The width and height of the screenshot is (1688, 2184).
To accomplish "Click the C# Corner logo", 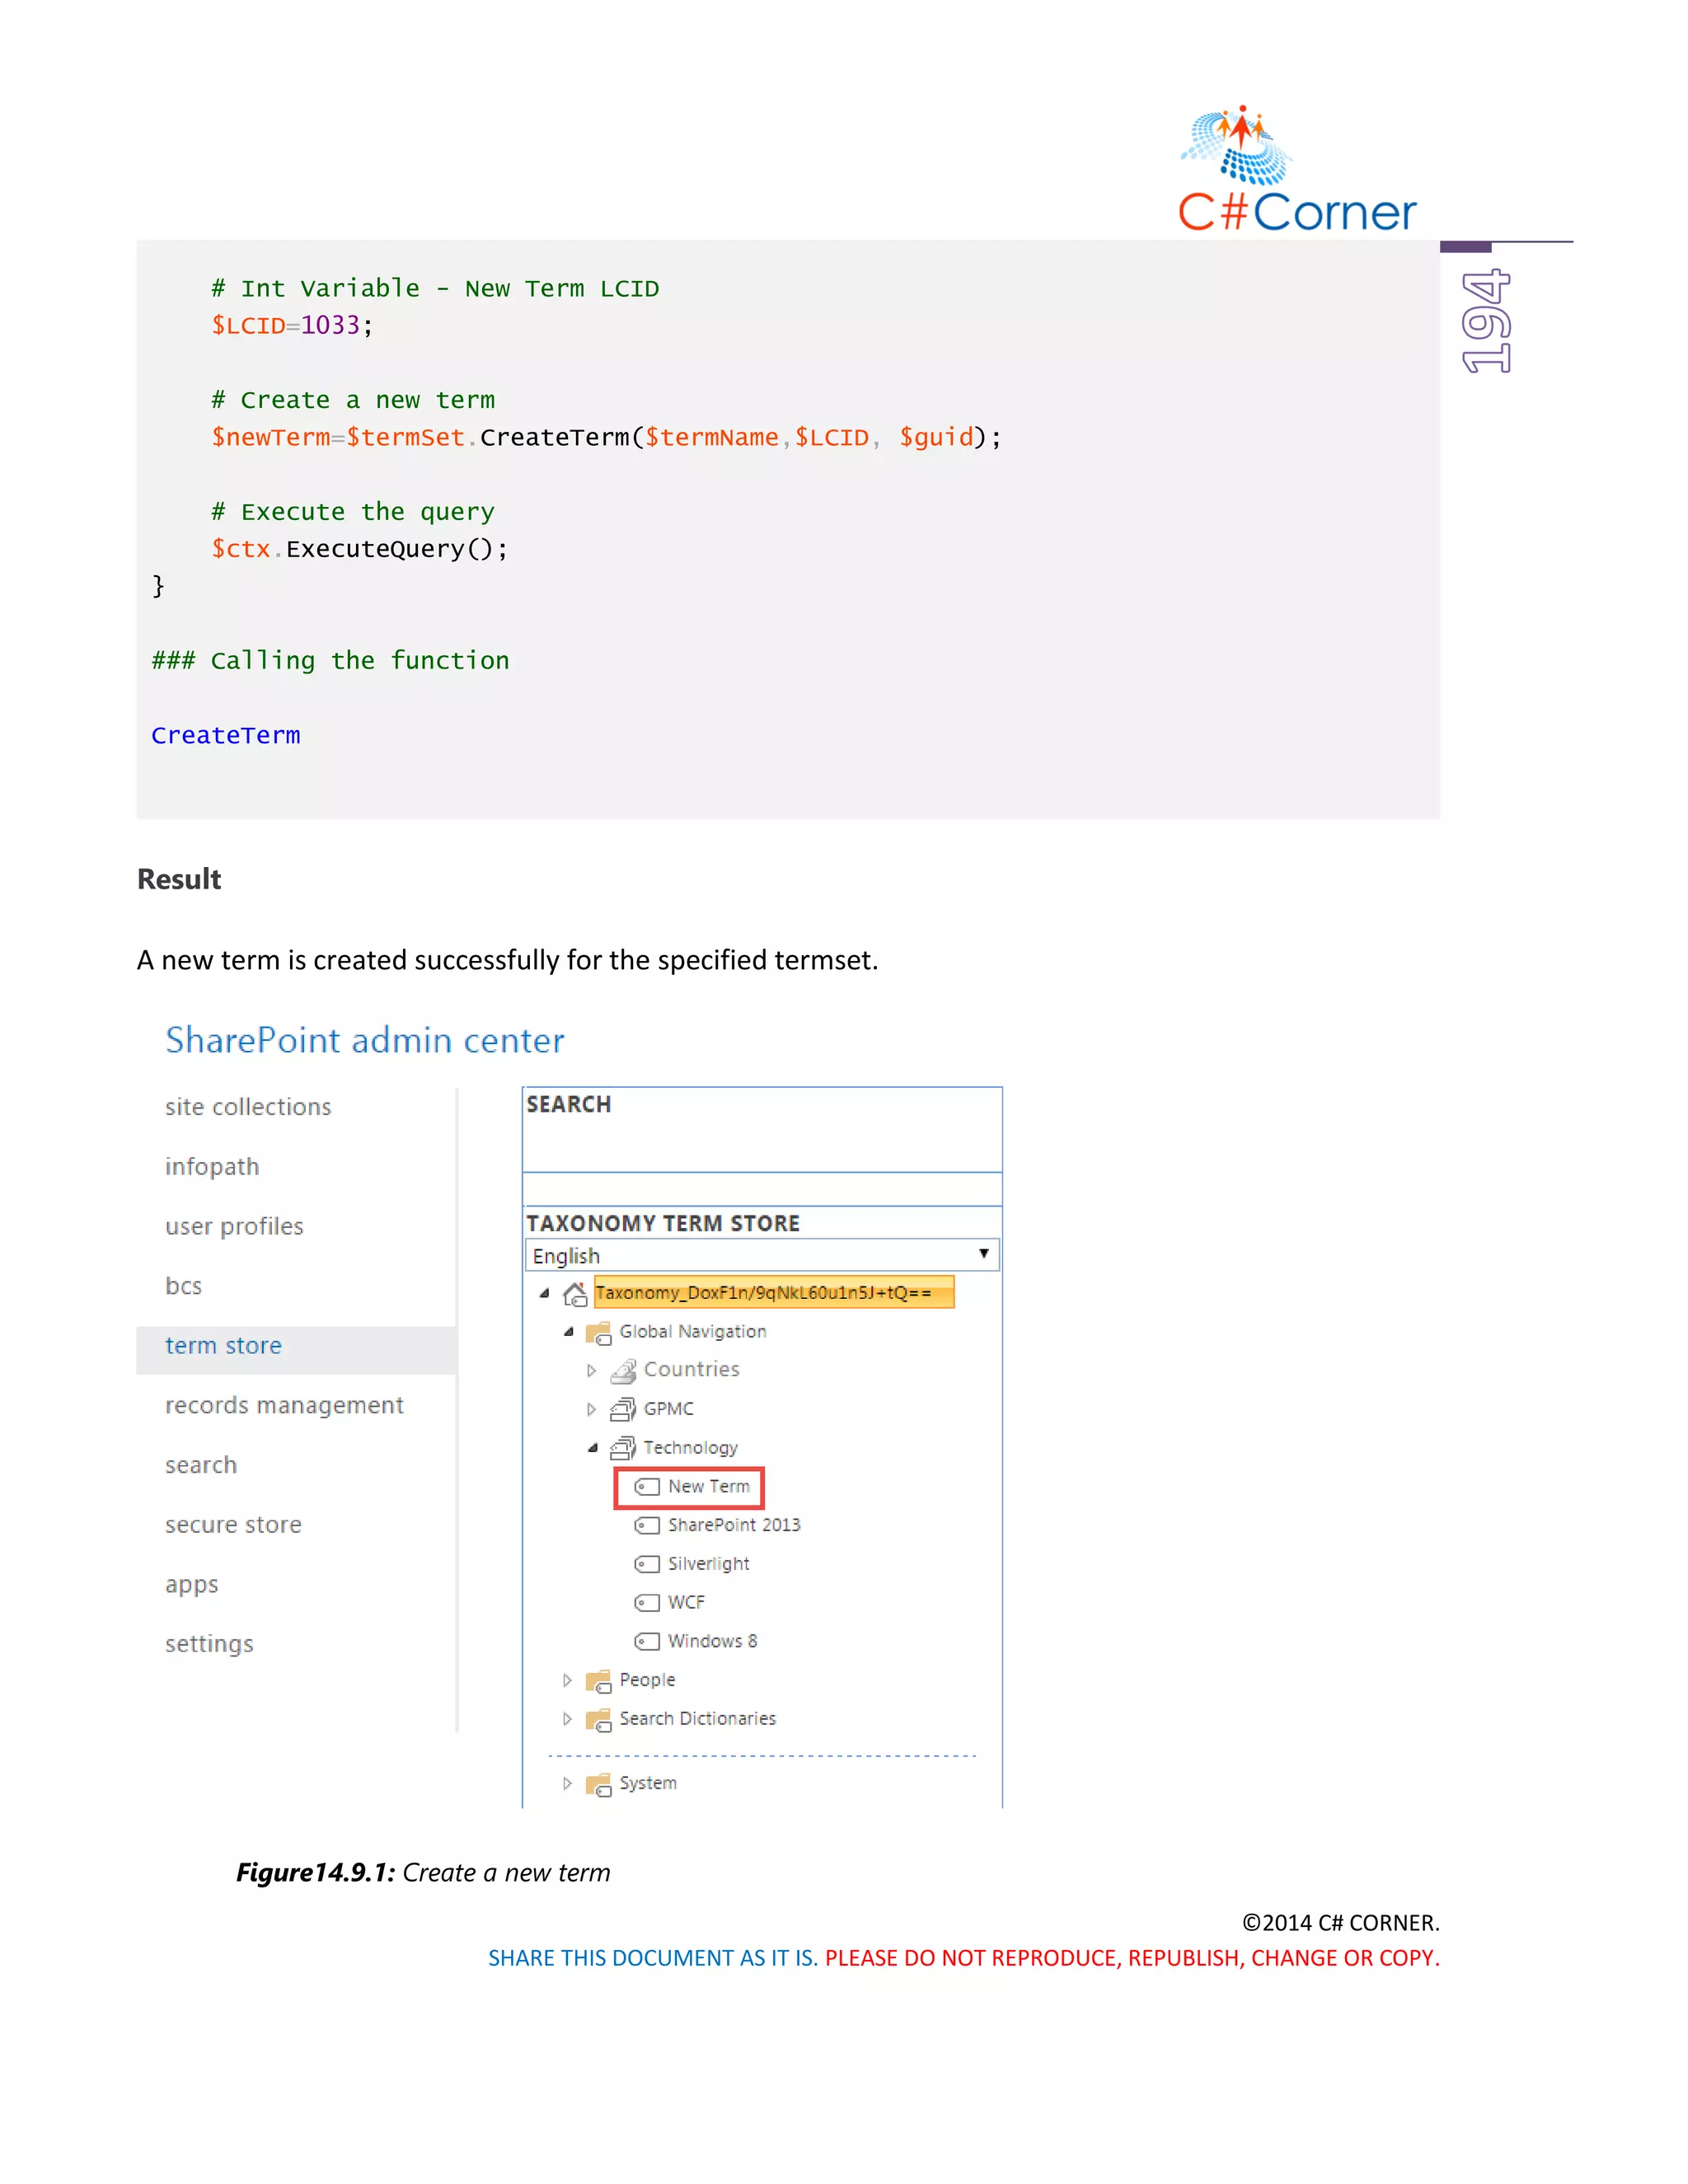I will (x=1297, y=169).
